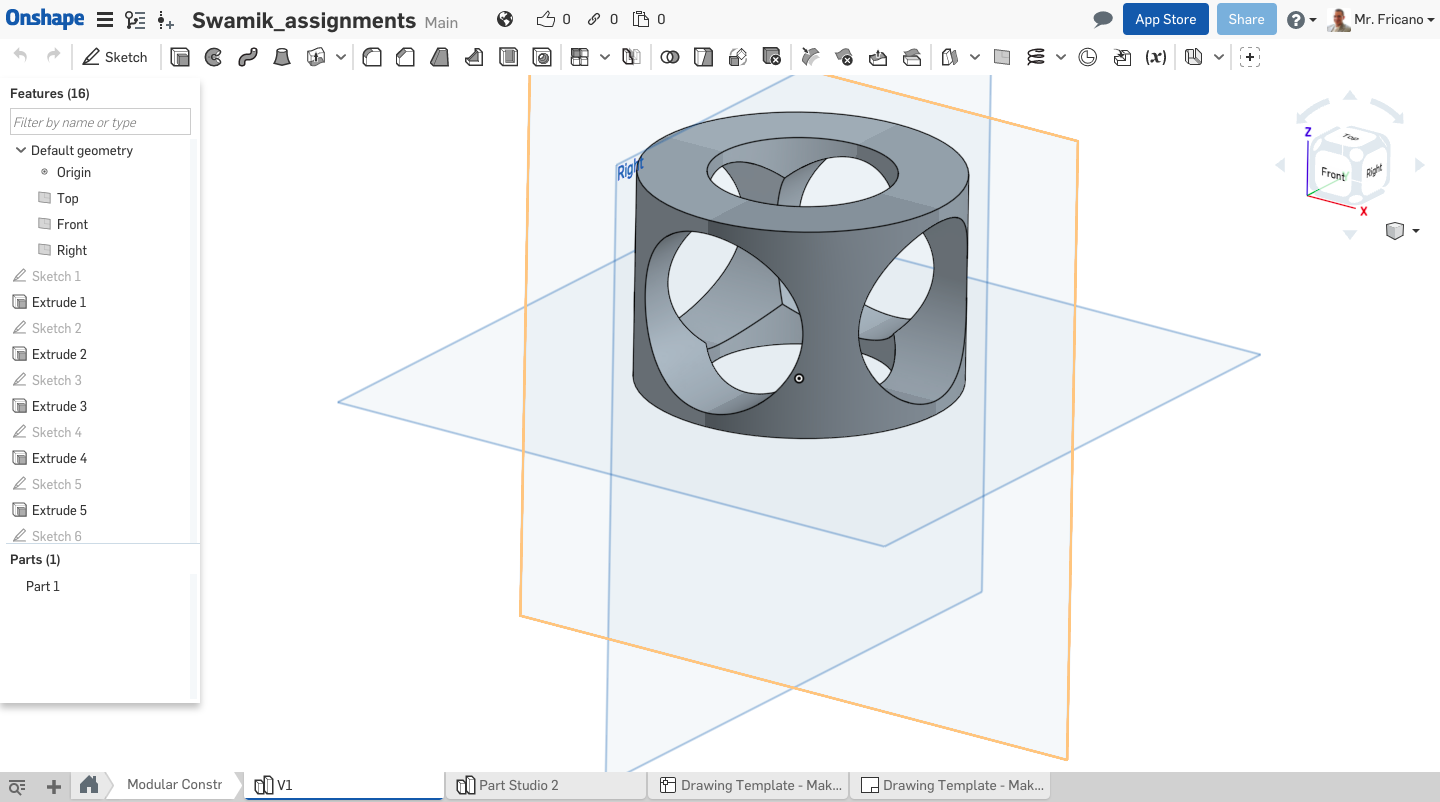Select the Boolean tool
The width and height of the screenshot is (1440, 802).
pos(670,57)
